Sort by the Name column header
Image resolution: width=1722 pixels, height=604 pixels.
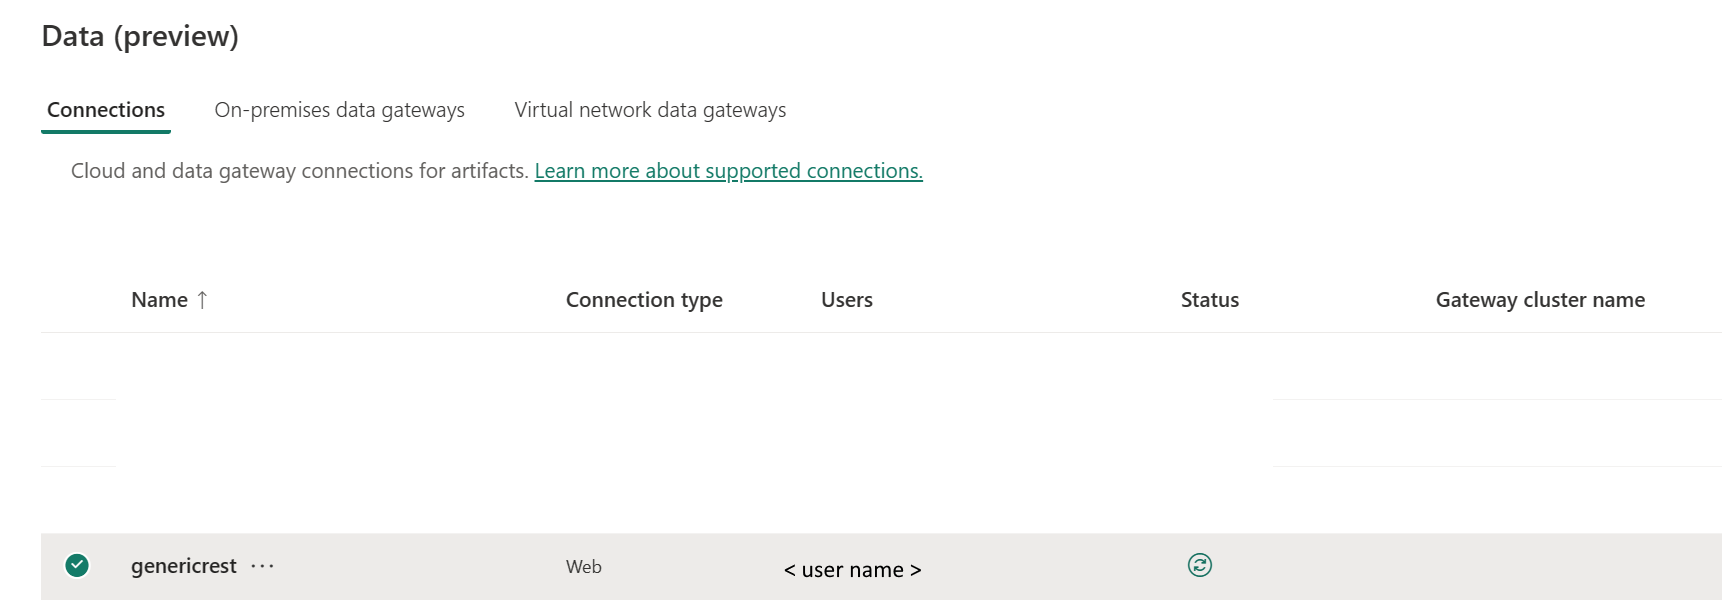tap(159, 300)
